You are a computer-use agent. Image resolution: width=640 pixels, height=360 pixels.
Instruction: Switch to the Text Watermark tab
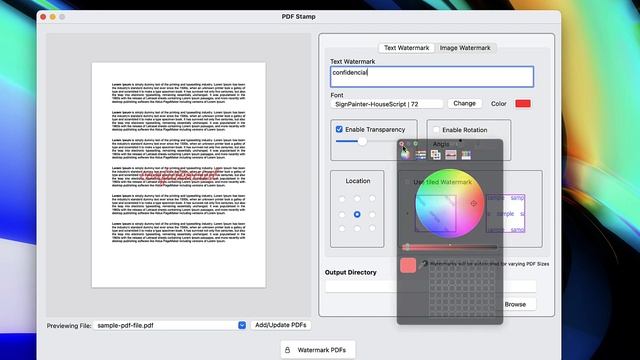[407, 48]
